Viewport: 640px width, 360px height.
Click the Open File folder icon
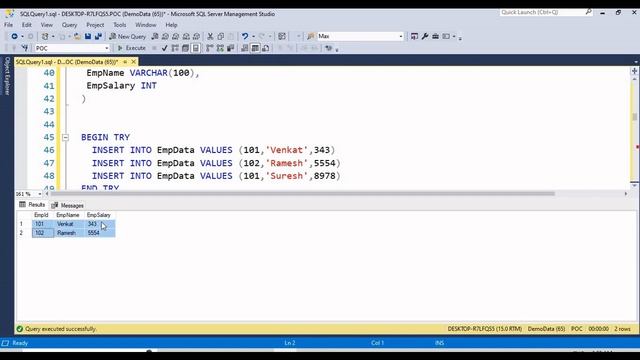(77, 36)
